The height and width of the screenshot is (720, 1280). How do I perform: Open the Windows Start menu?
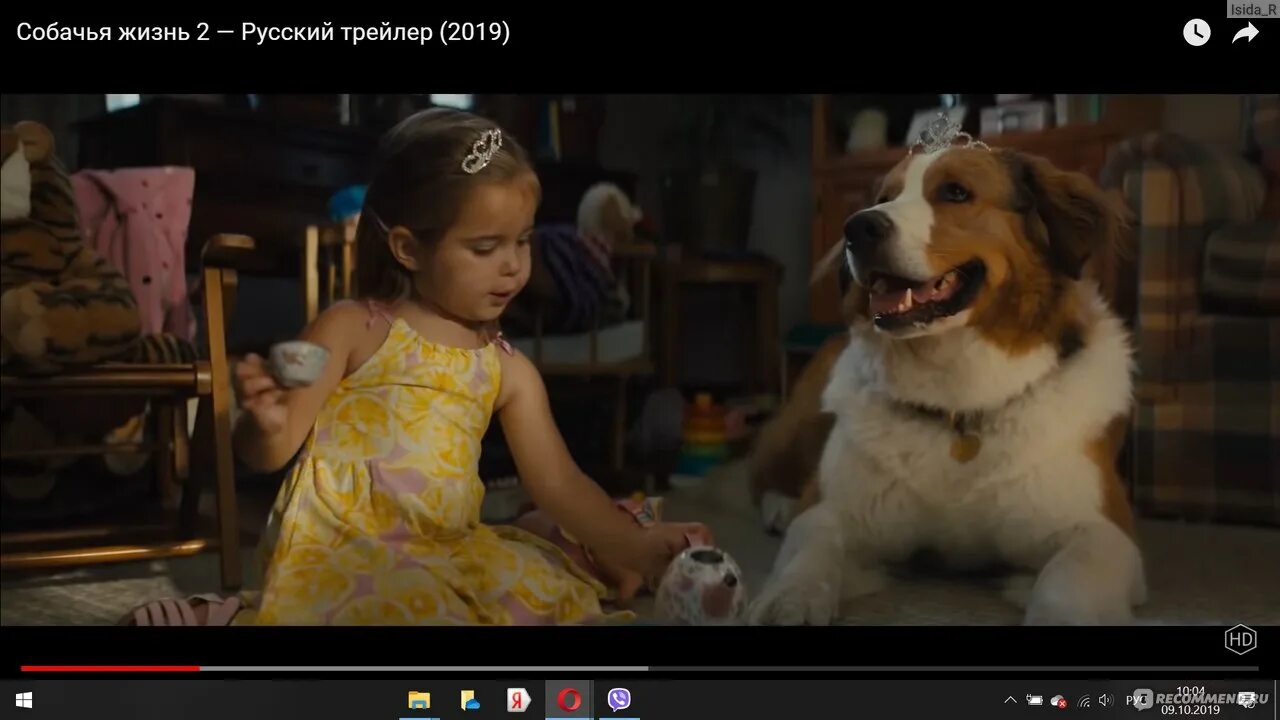[x=23, y=700]
